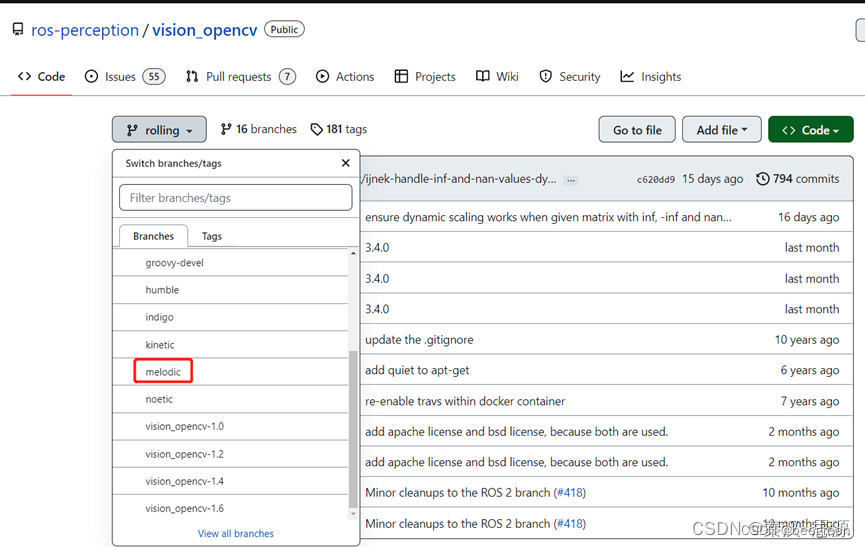Choose the melodic branch
The width and height of the screenshot is (865, 547).
pyautogui.click(x=230, y=372)
